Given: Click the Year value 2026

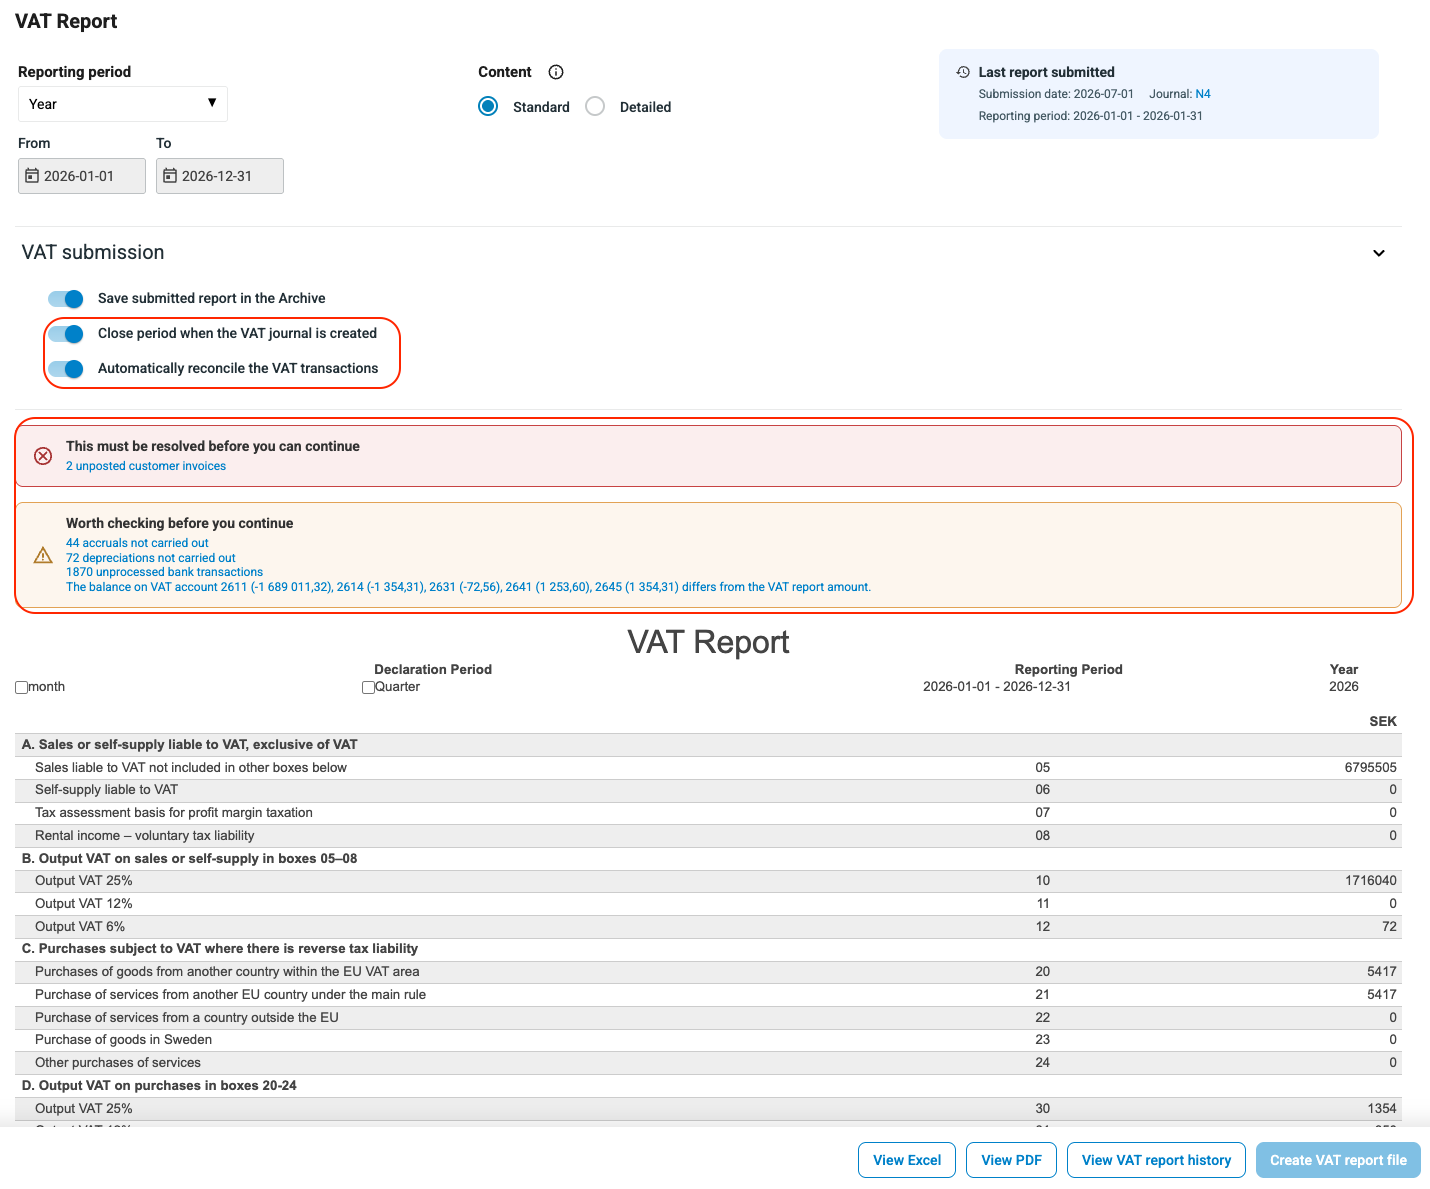Looking at the screenshot, I should [x=1344, y=687].
